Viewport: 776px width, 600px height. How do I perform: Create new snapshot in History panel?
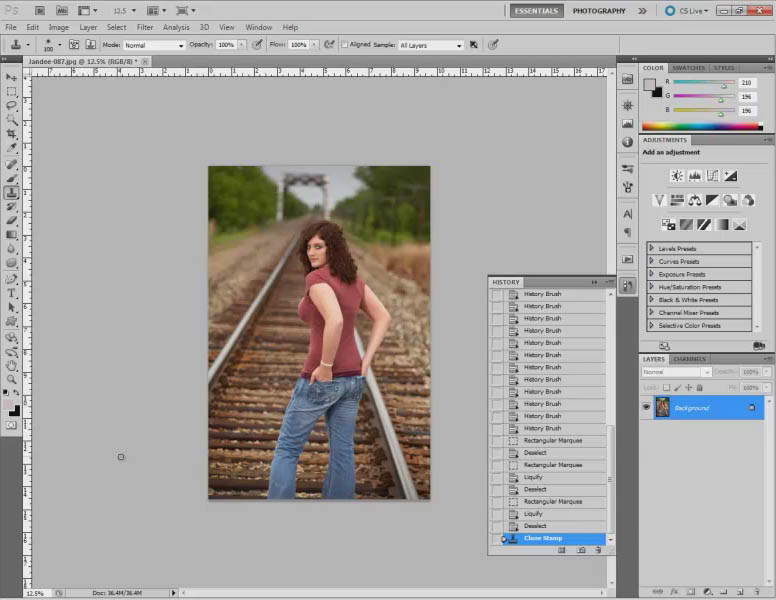click(581, 550)
